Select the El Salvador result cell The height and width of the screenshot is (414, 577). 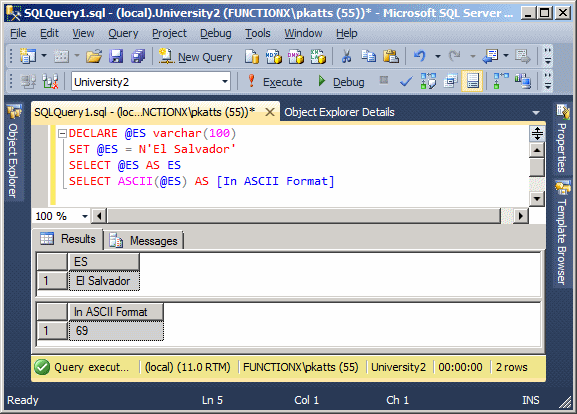104,281
